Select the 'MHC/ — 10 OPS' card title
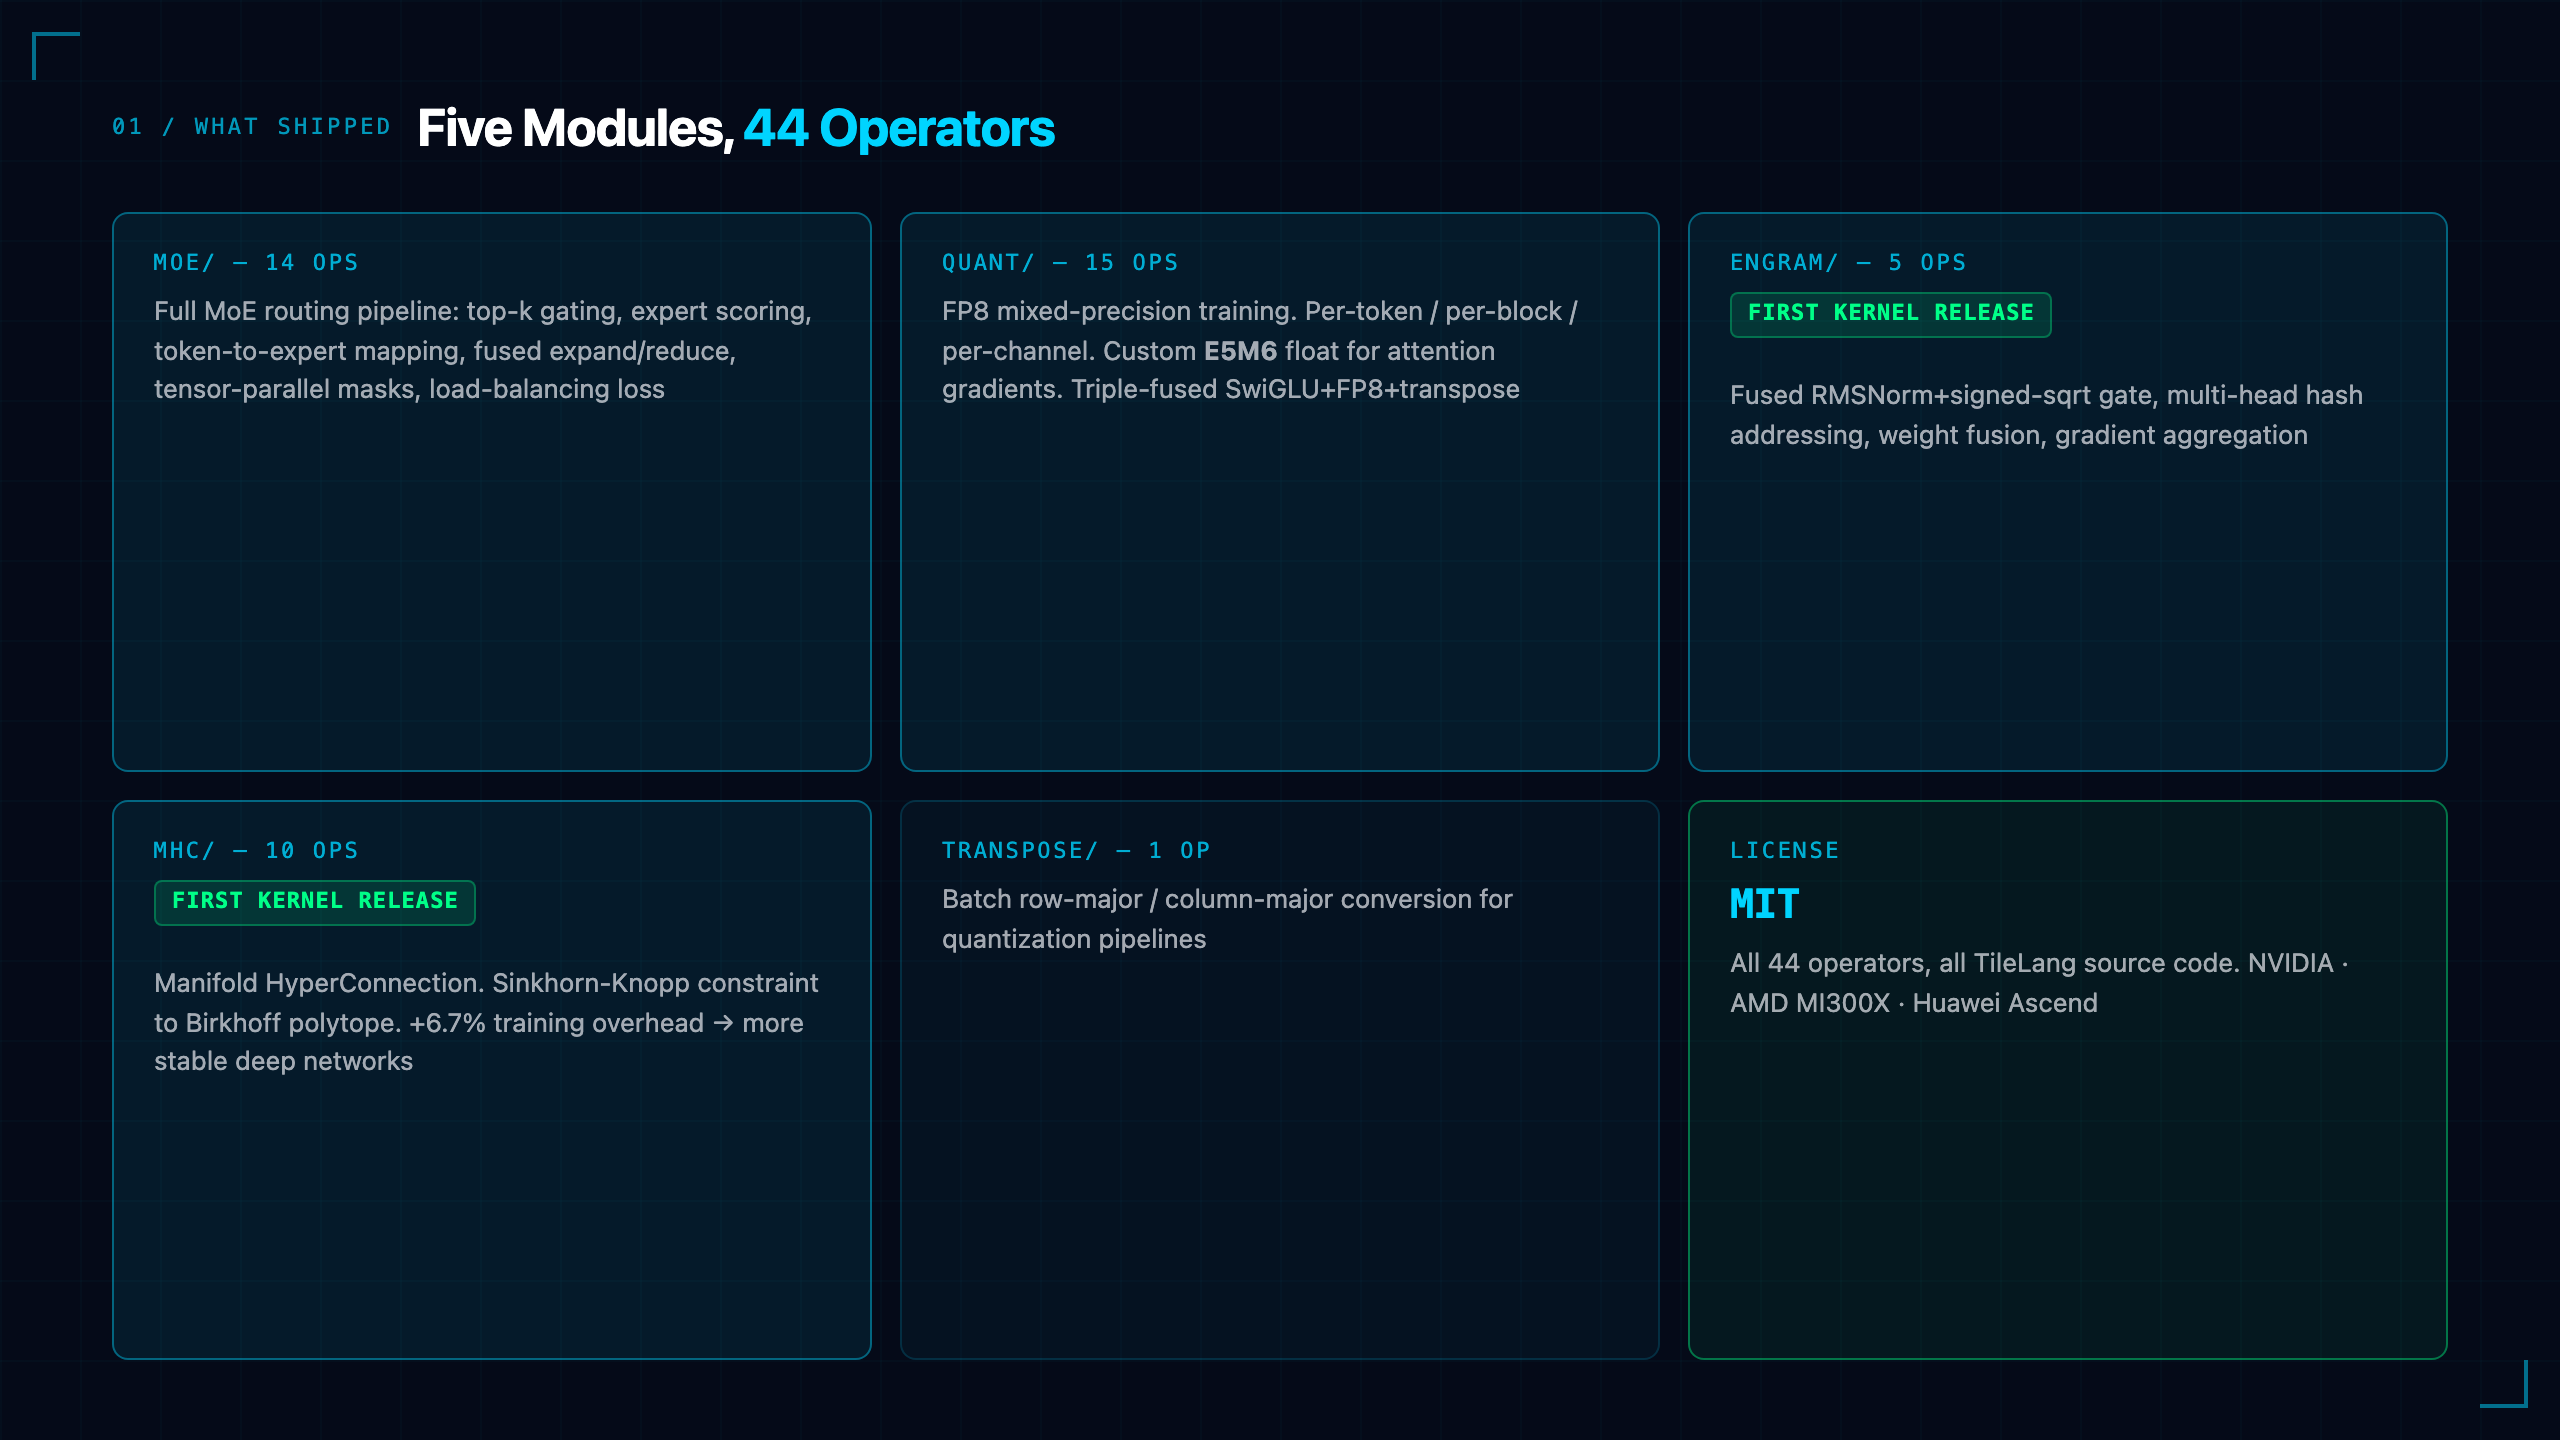 pos(256,850)
